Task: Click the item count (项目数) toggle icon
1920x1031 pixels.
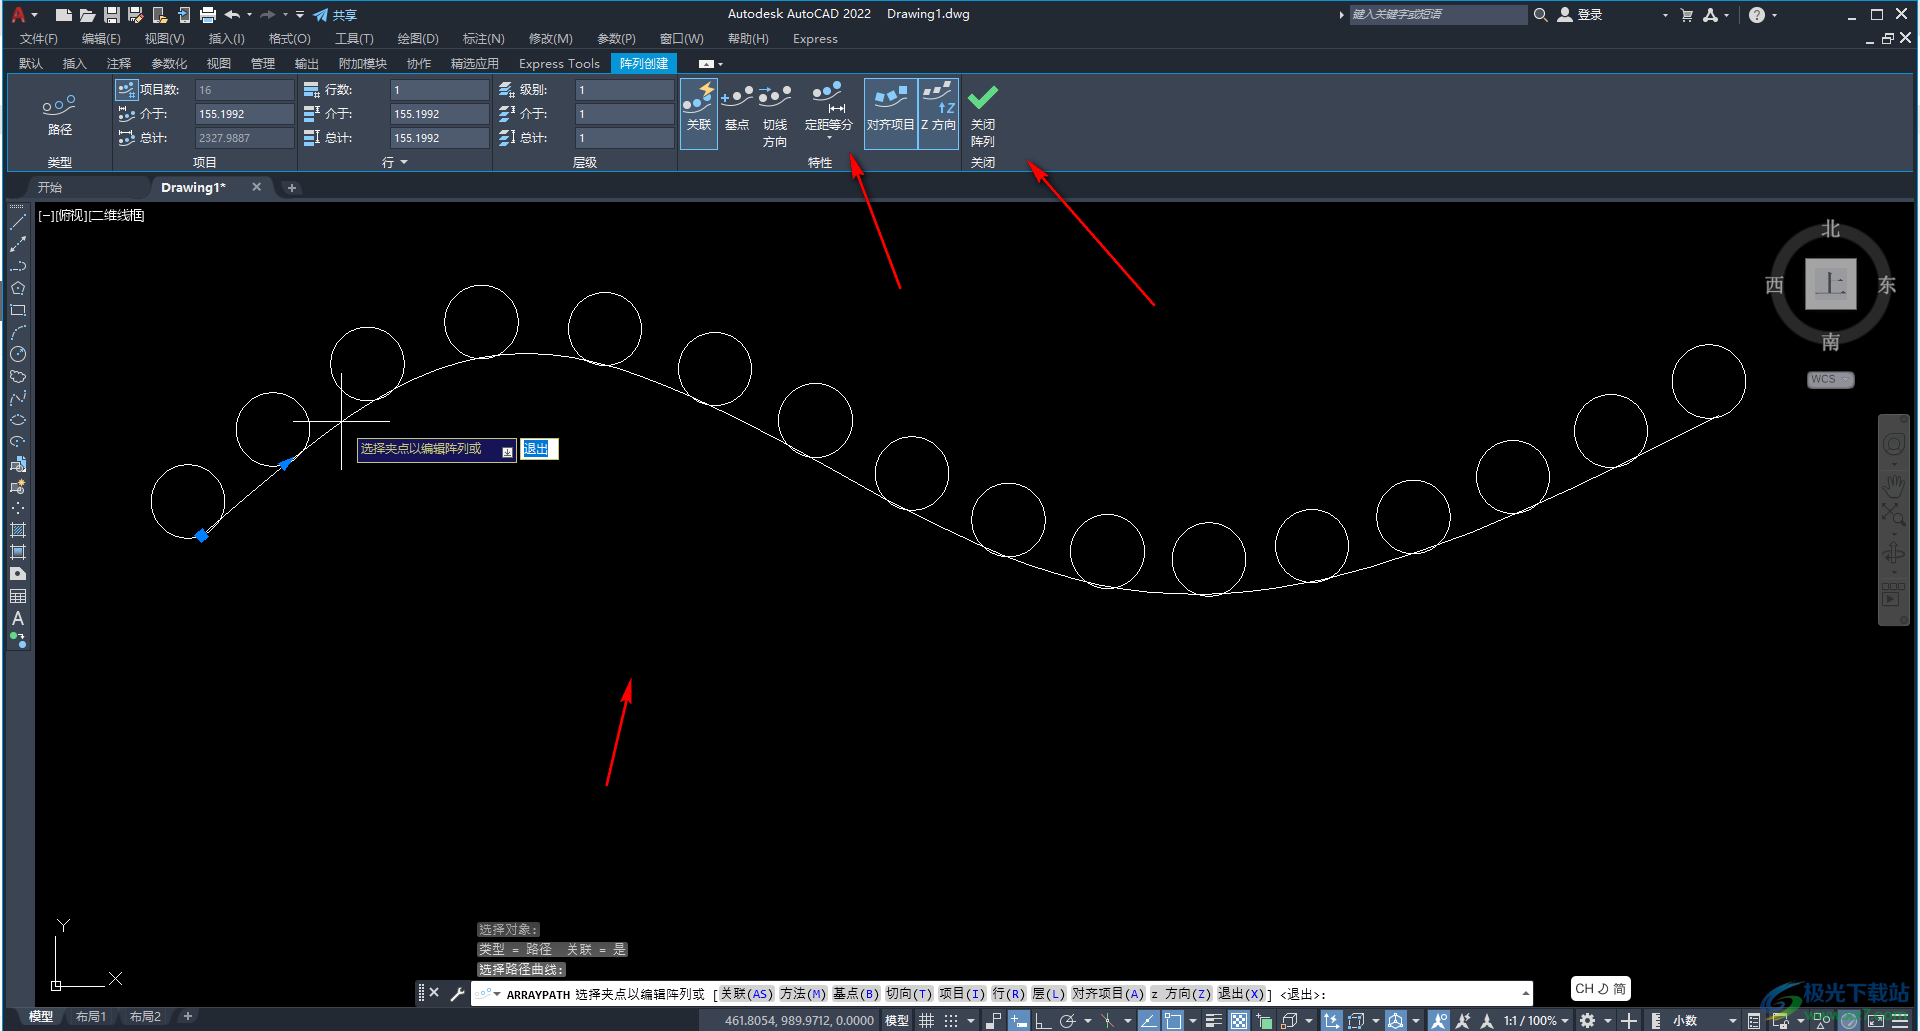Action: (126, 90)
